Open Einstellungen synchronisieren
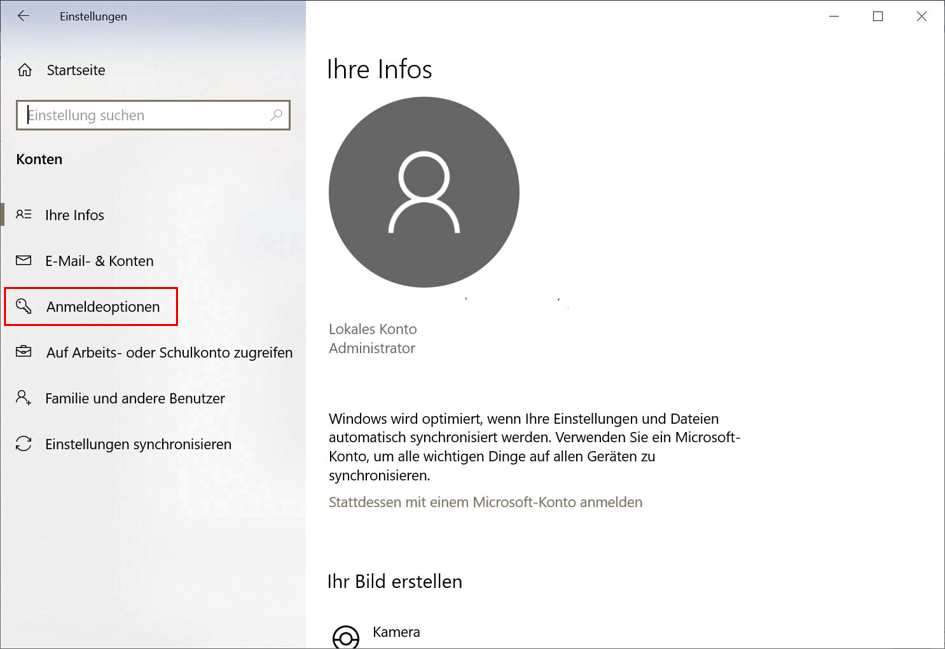Screen dimensions: 945x649 click(x=138, y=444)
